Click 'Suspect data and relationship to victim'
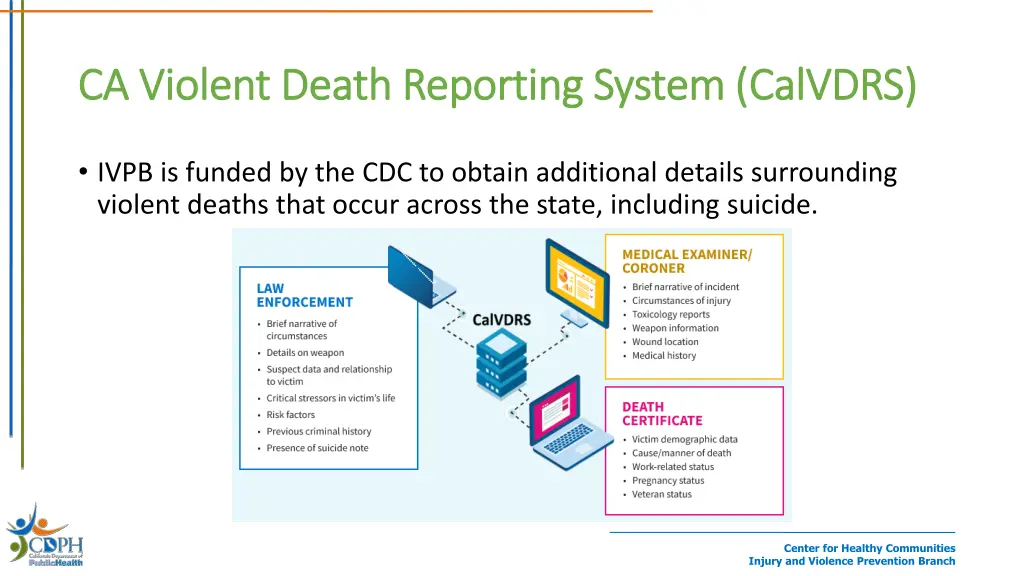This screenshot has height=576, width=1024. pyautogui.click(x=329, y=376)
